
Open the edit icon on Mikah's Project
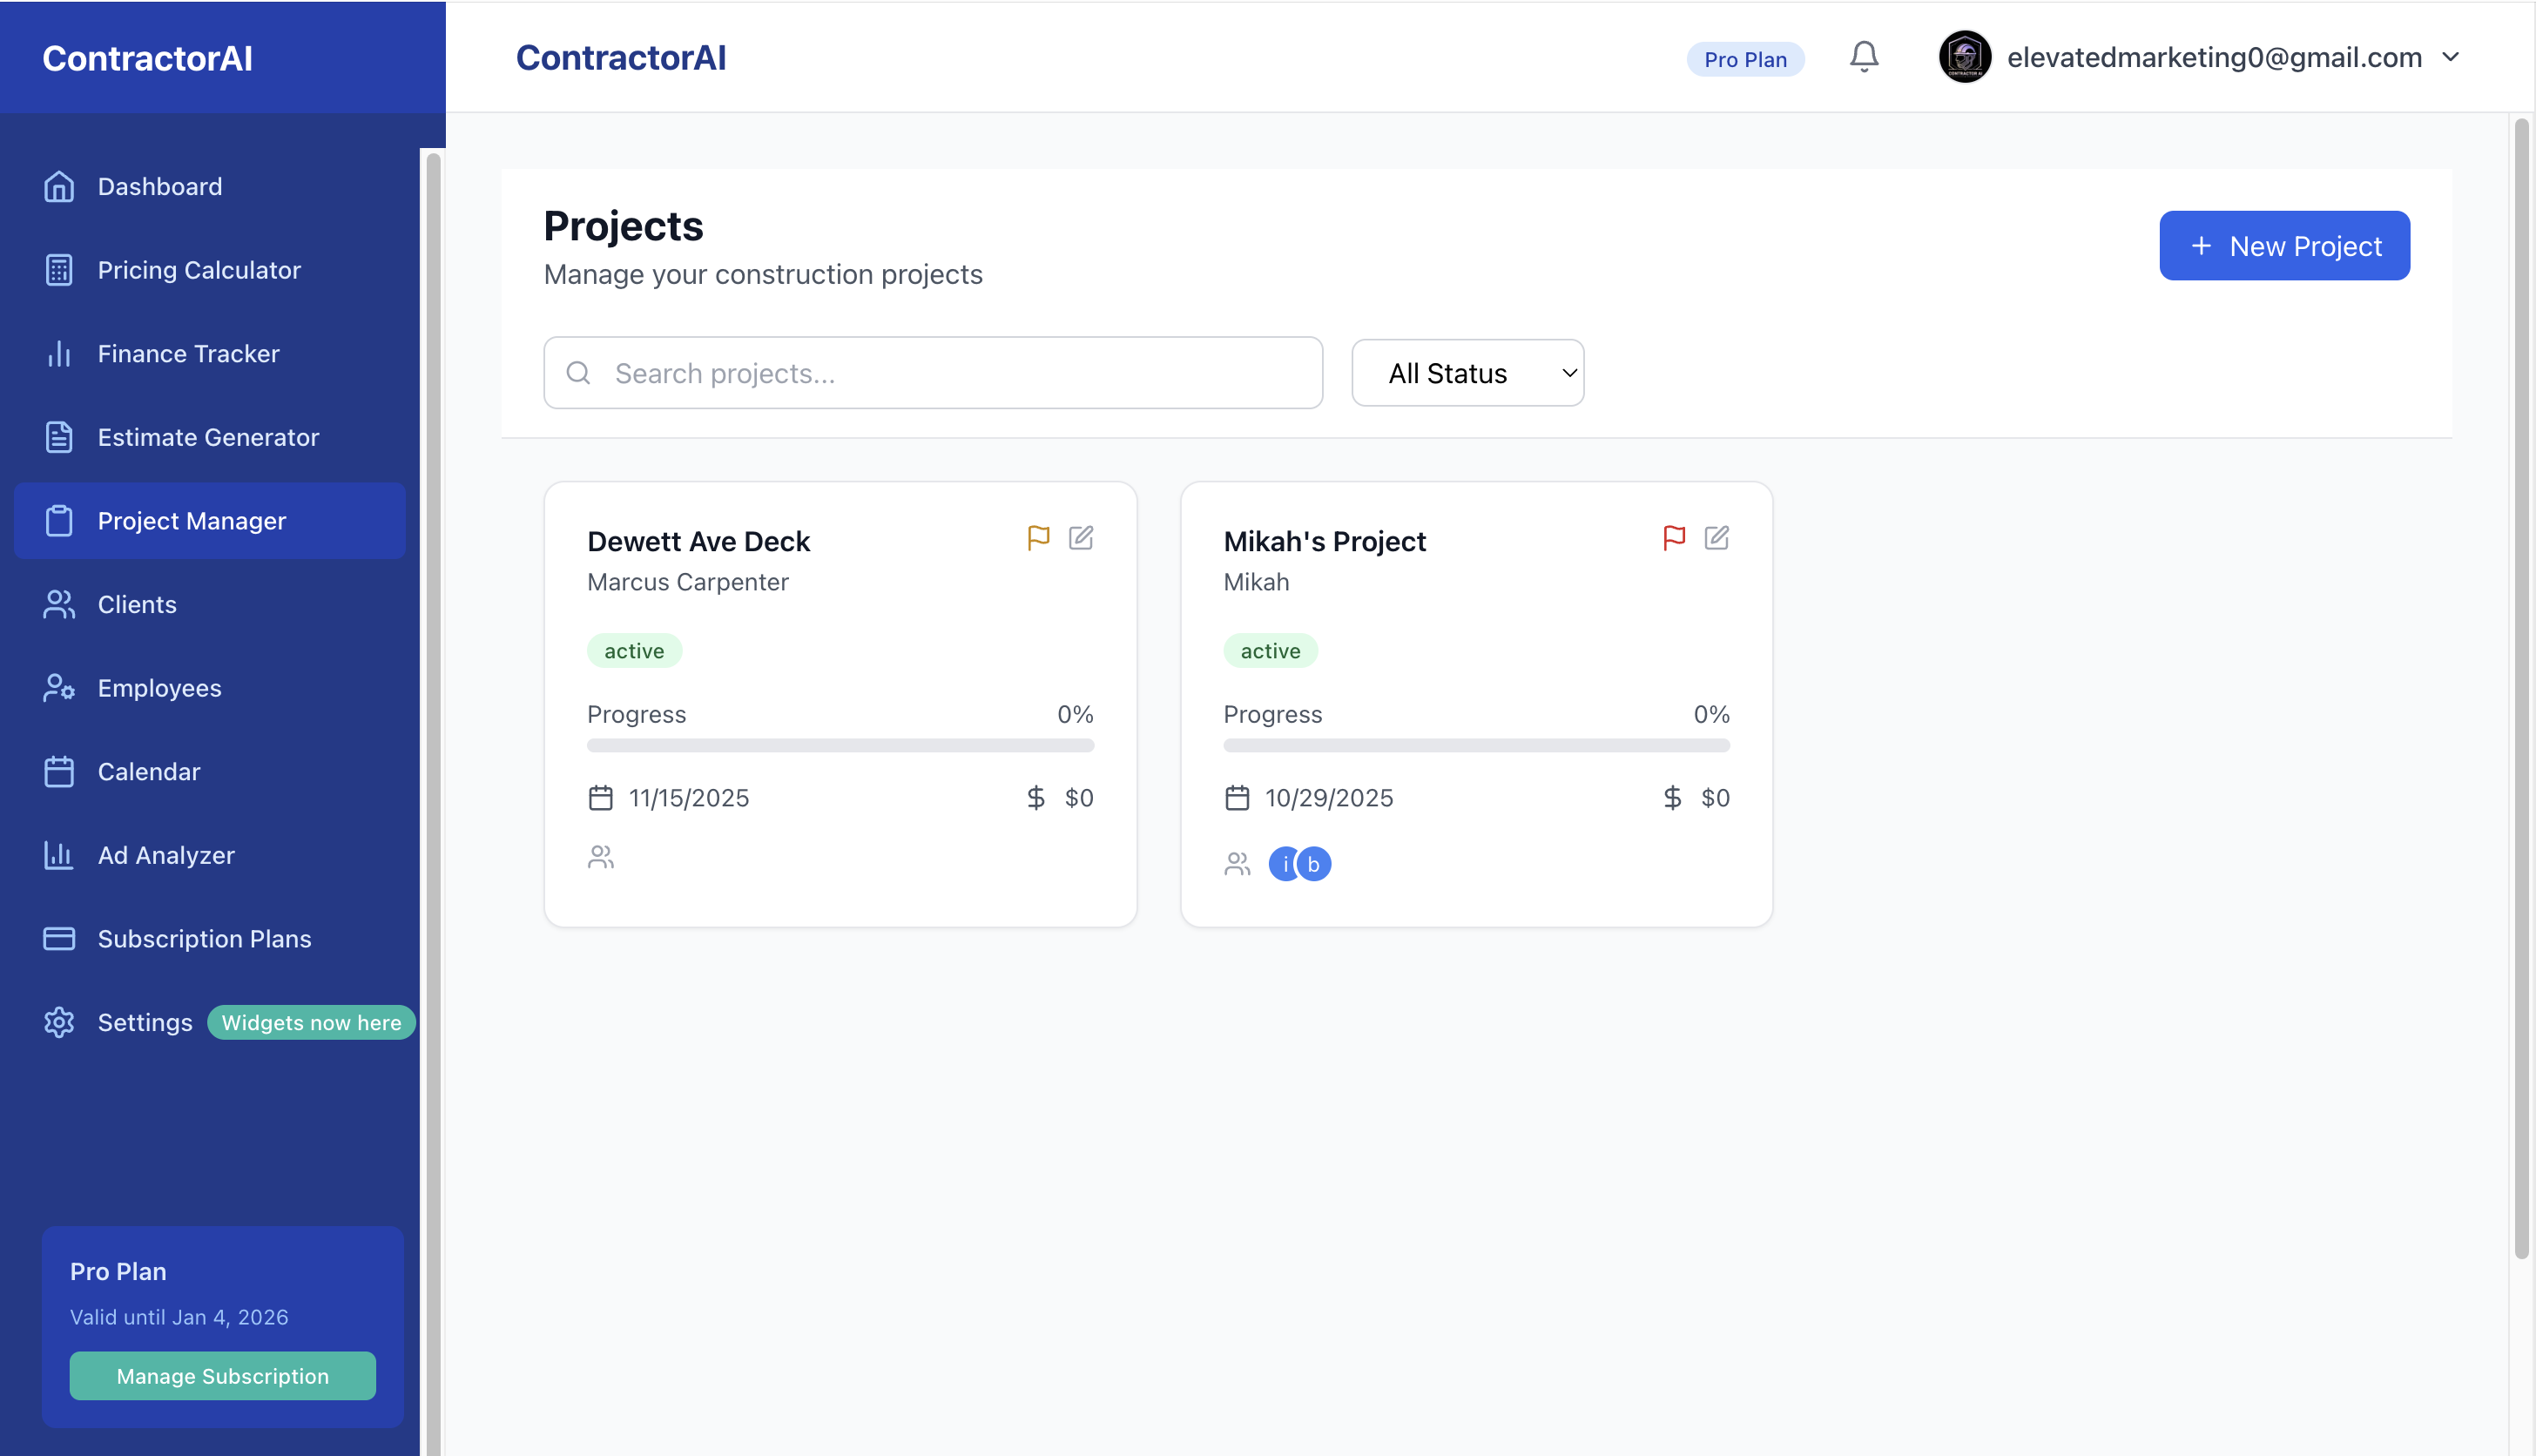pyautogui.click(x=1717, y=537)
